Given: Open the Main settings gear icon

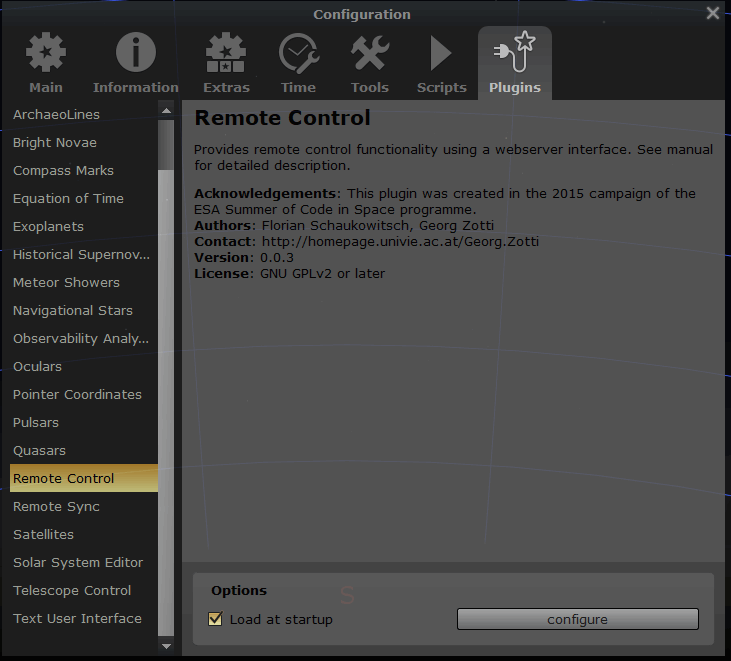Looking at the screenshot, I should 46,52.
